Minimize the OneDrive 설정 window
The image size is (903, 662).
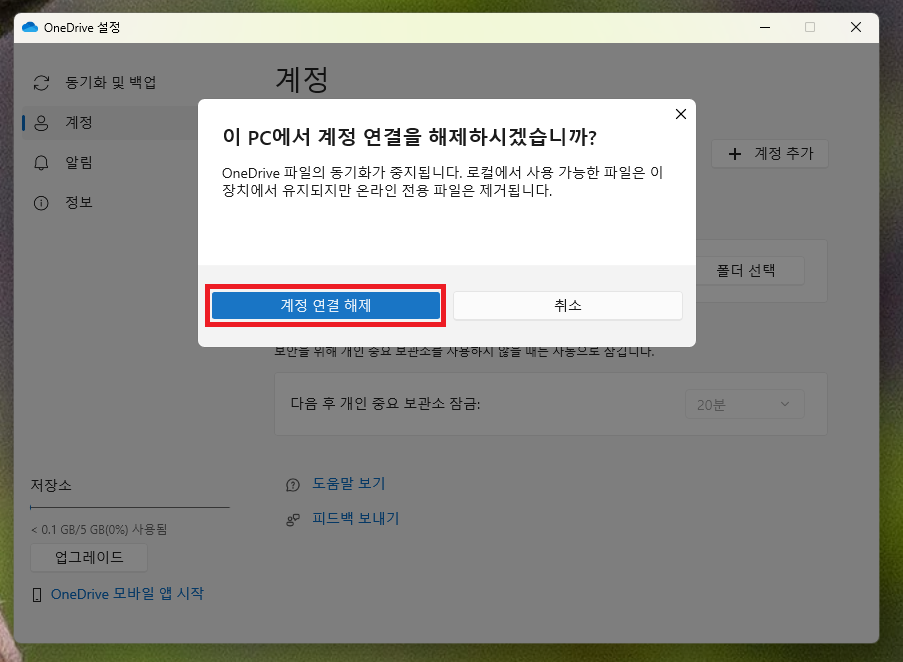point(765,27)
